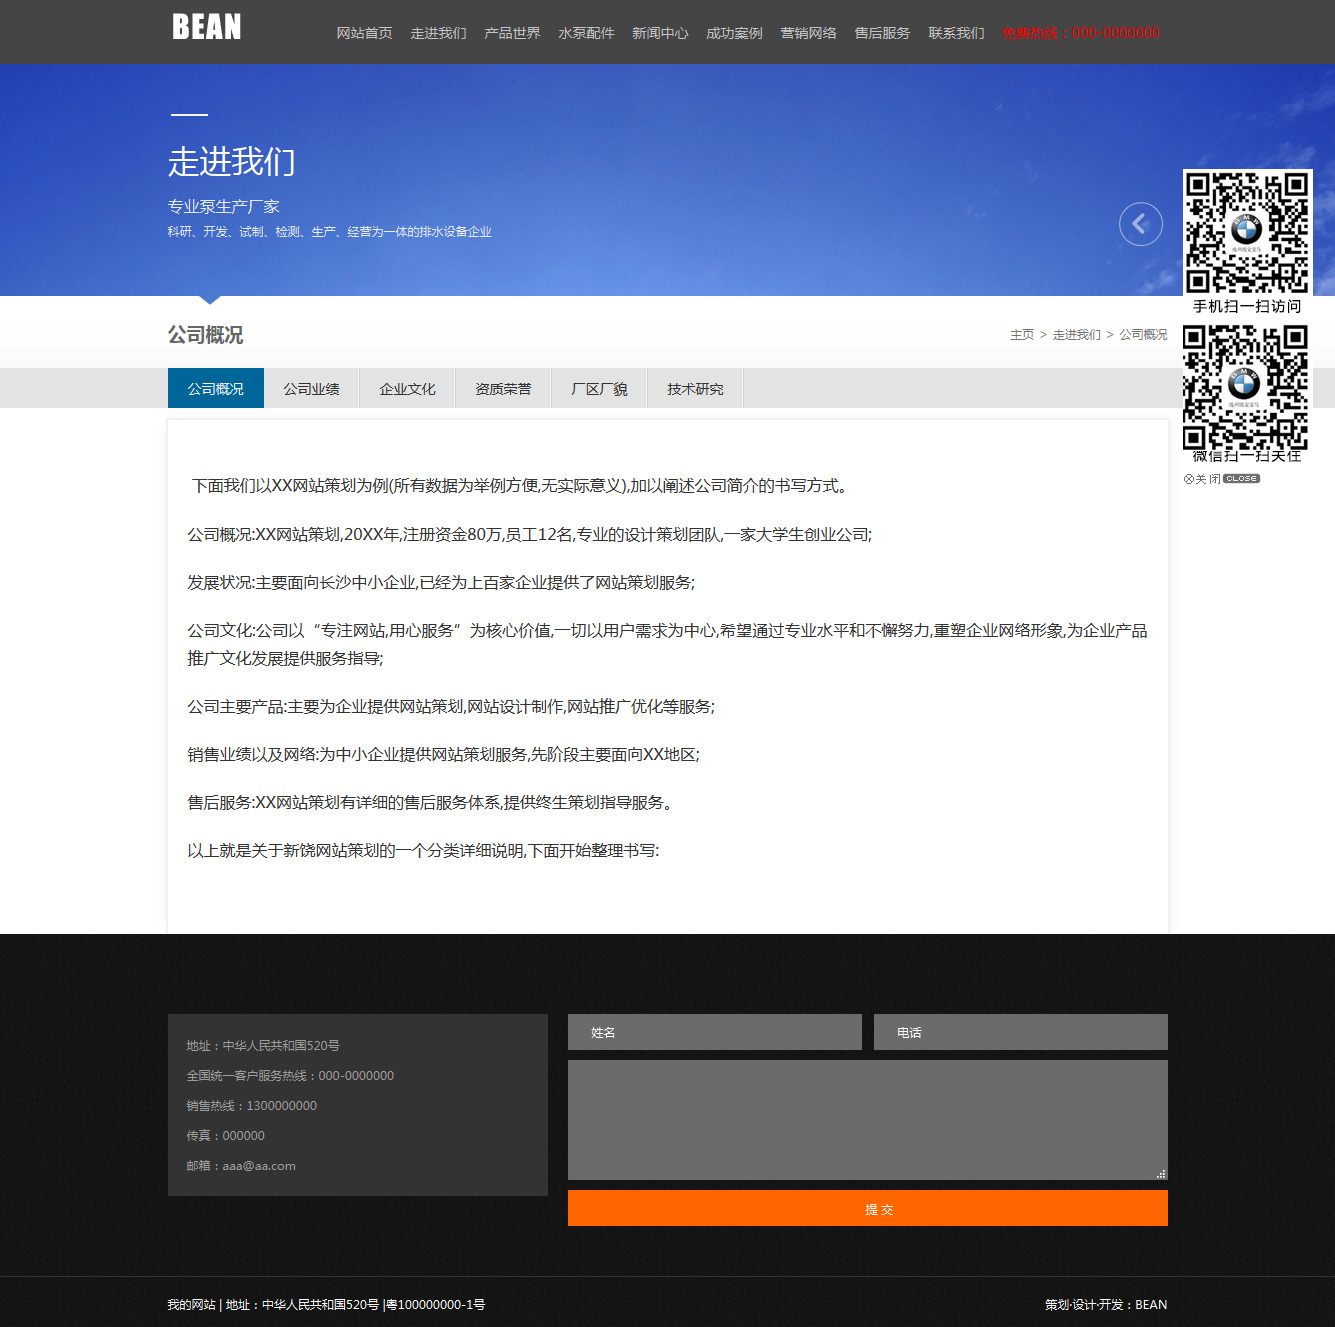Open 网站首页 in the top navigation
Viewport: 1335px width, 1327px height.
click(x=364, y=33)
